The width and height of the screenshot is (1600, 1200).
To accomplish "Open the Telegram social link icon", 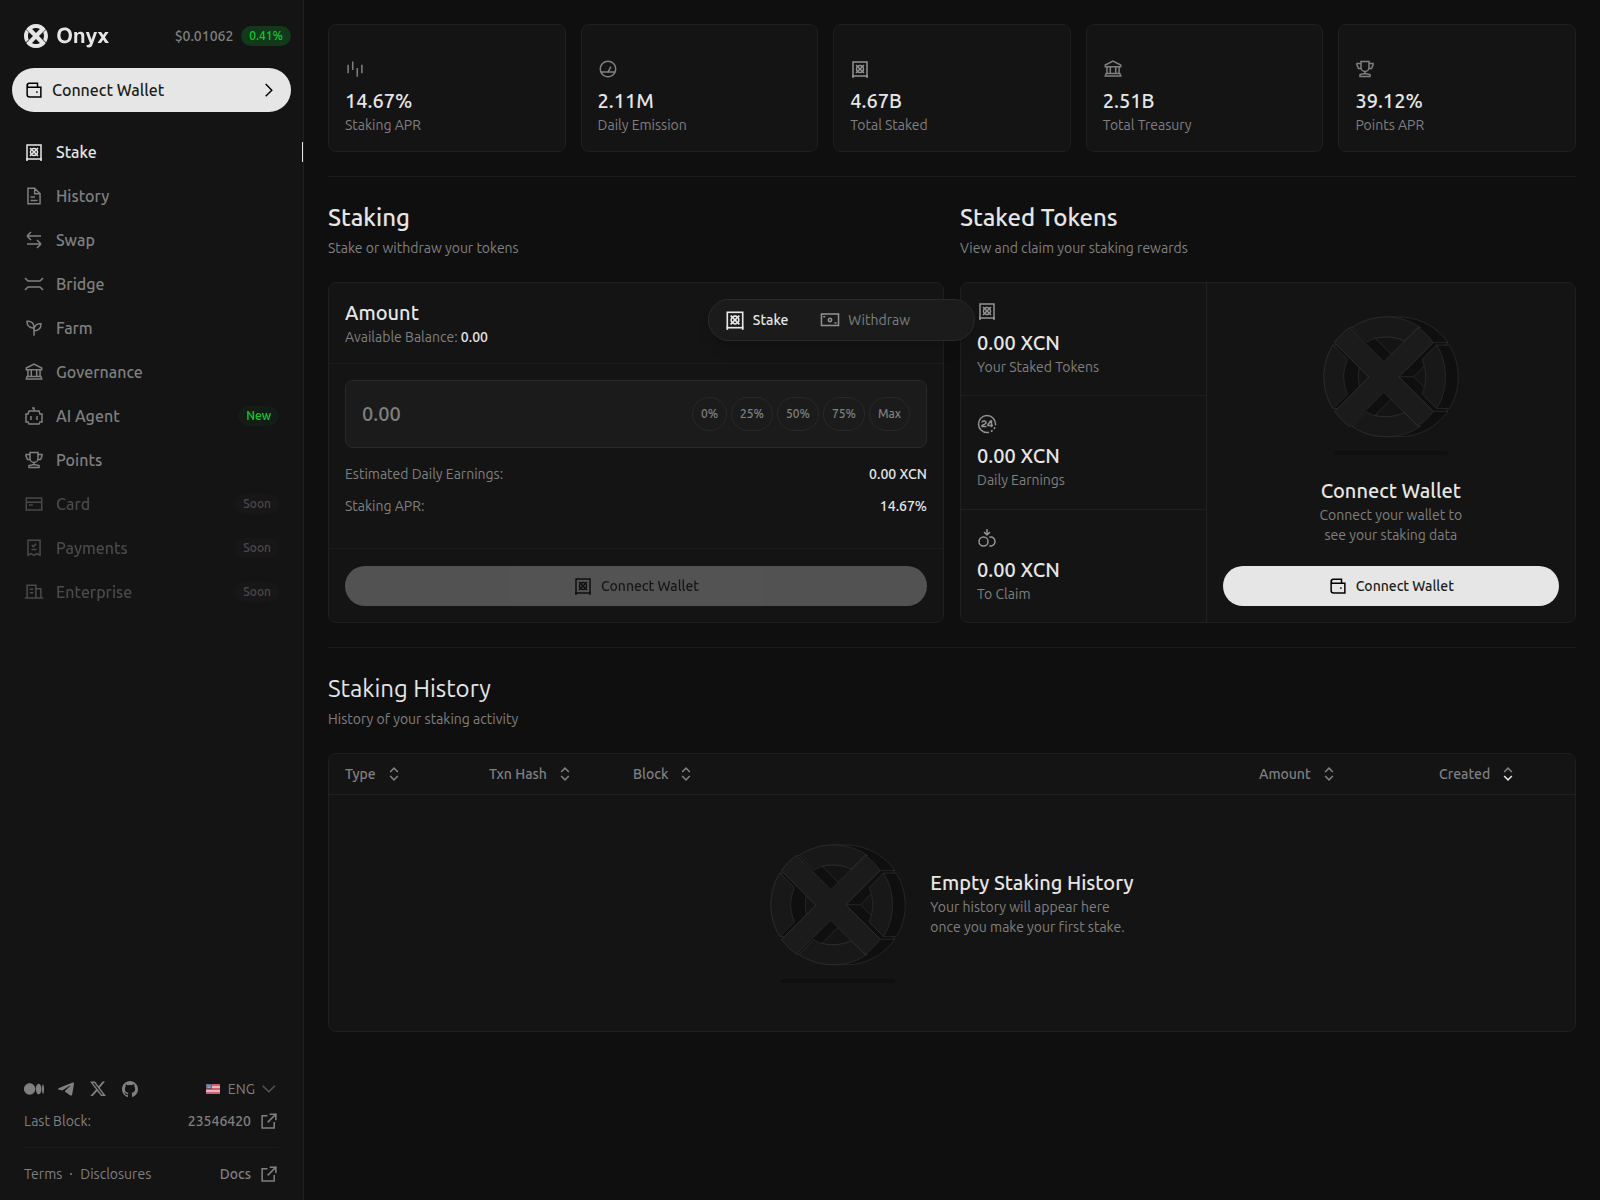I will point(66,1089).
